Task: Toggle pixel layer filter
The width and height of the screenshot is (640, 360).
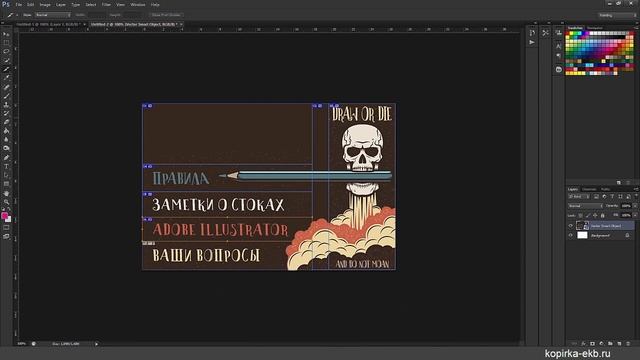Action: click(x=596, y=197)
